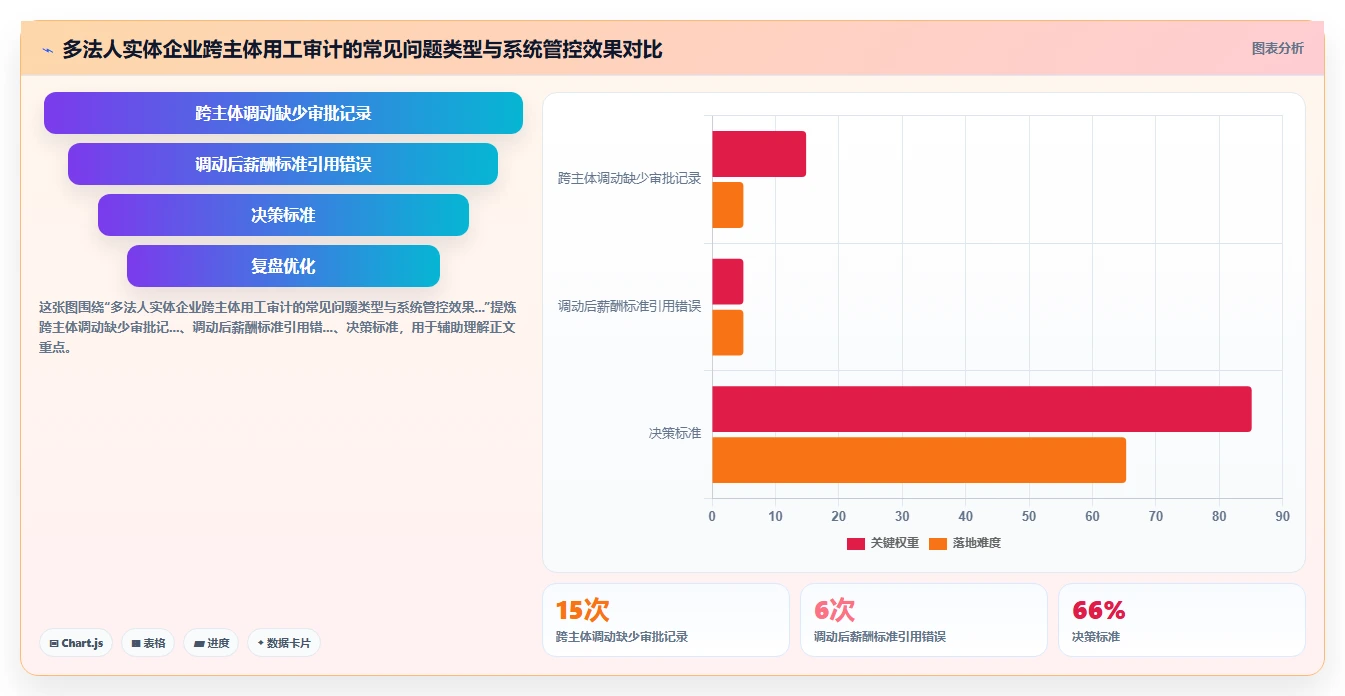The image size is (1345, 696).
Task: Select the 决策标准 funnel bar
Action: 283,215
